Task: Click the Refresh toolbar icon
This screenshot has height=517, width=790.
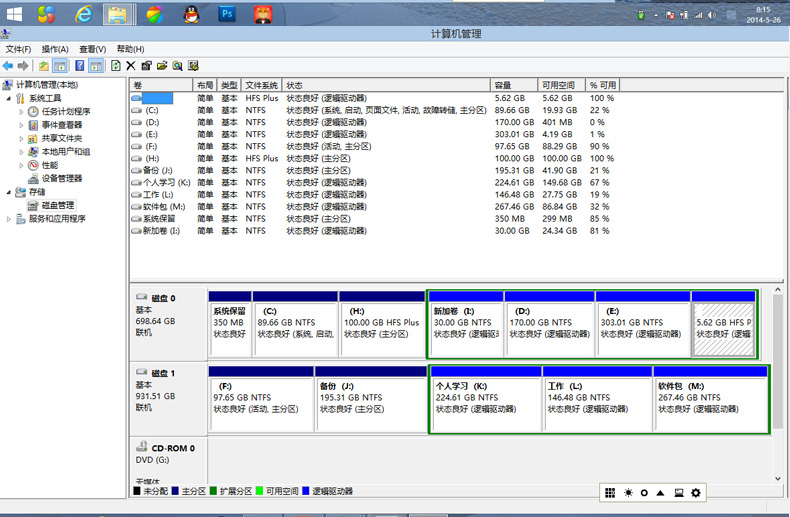Action: coord(116,66)
